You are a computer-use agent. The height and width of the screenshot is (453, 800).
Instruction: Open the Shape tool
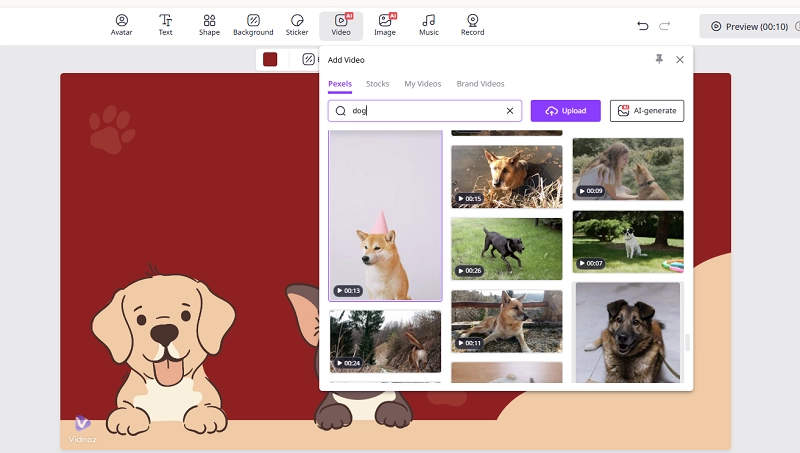[209, 26]
